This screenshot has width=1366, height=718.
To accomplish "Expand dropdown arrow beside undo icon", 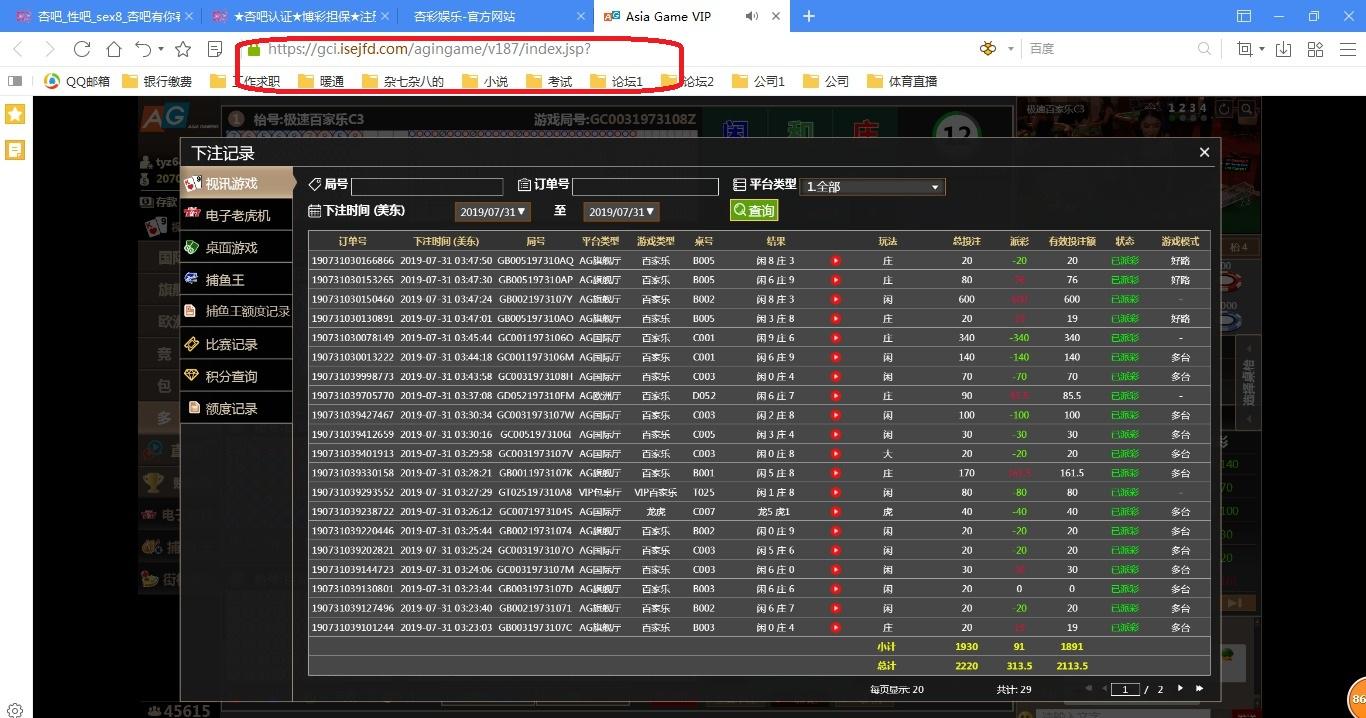I will (161, 49).
